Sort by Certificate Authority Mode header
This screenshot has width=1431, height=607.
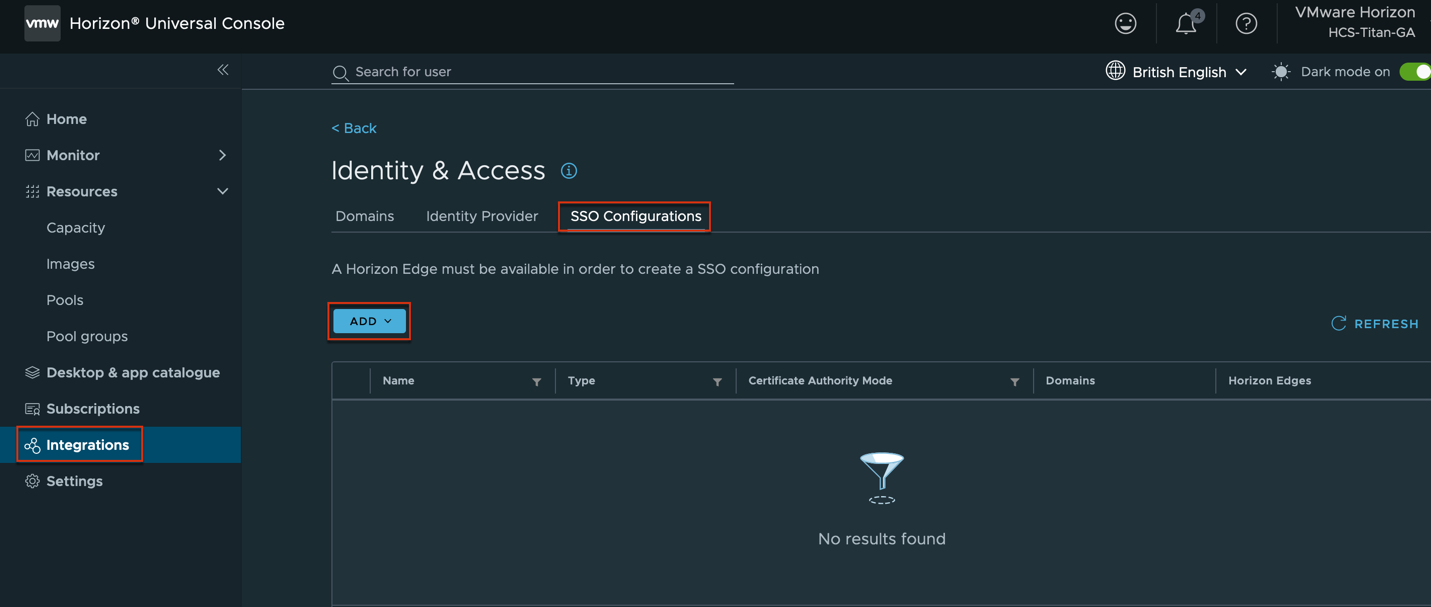(x=821, y=381)
